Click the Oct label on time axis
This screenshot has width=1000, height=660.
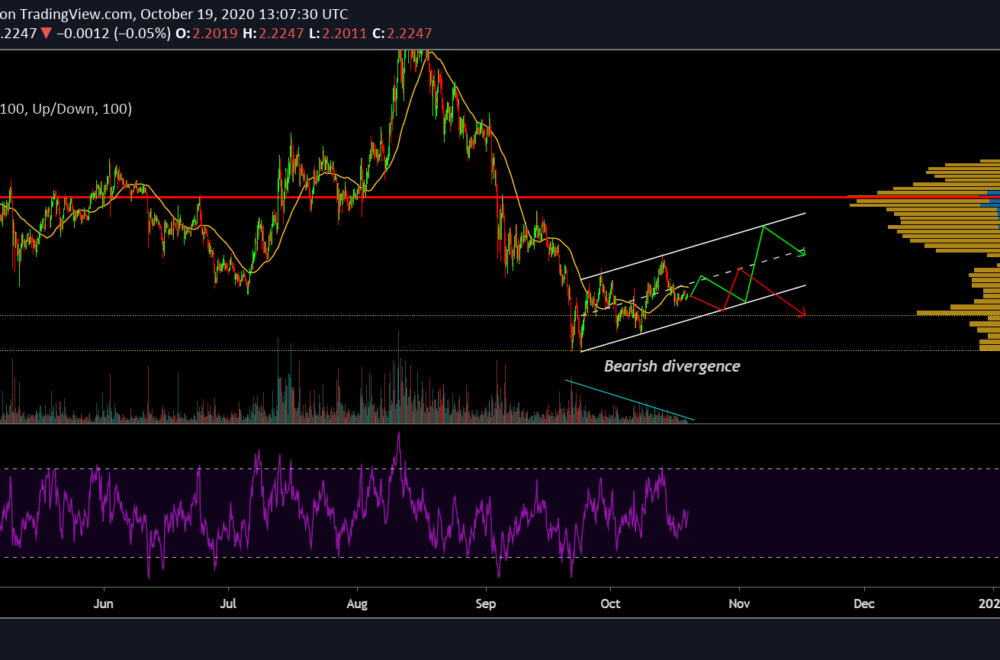[x=610, y=603]
